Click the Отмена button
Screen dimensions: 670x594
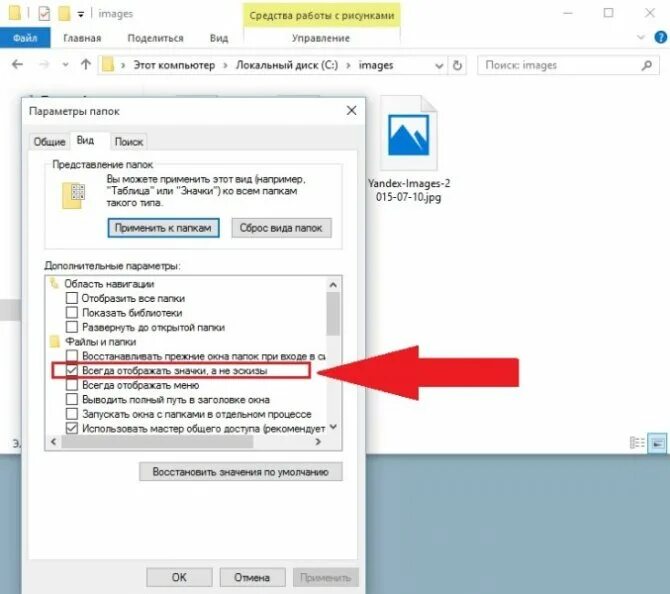tap(252, 577)
